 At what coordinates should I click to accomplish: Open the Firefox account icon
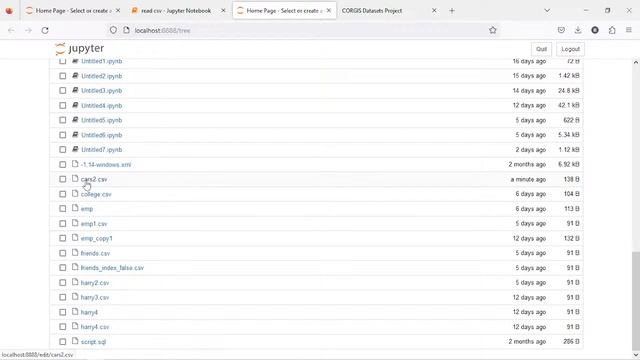click(x=595, y=30)
